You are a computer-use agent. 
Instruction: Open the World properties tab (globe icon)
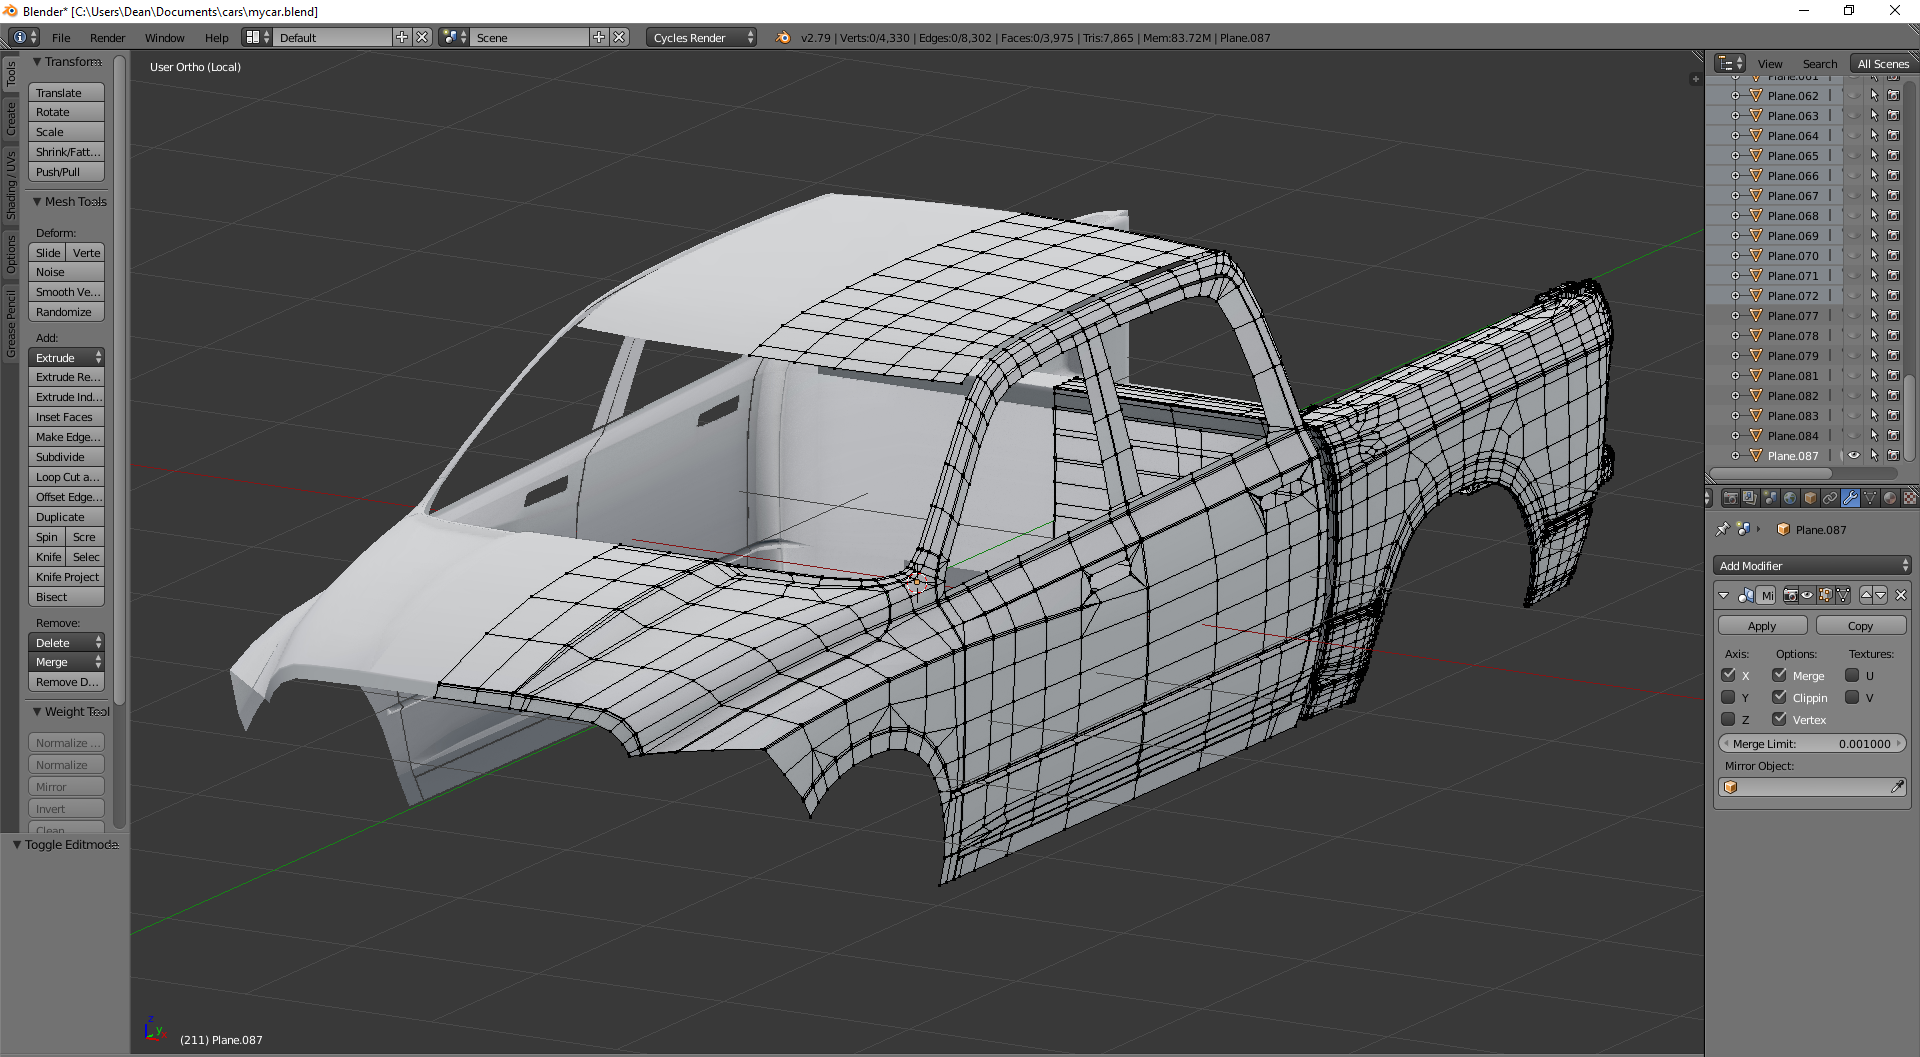[1790, 498]
